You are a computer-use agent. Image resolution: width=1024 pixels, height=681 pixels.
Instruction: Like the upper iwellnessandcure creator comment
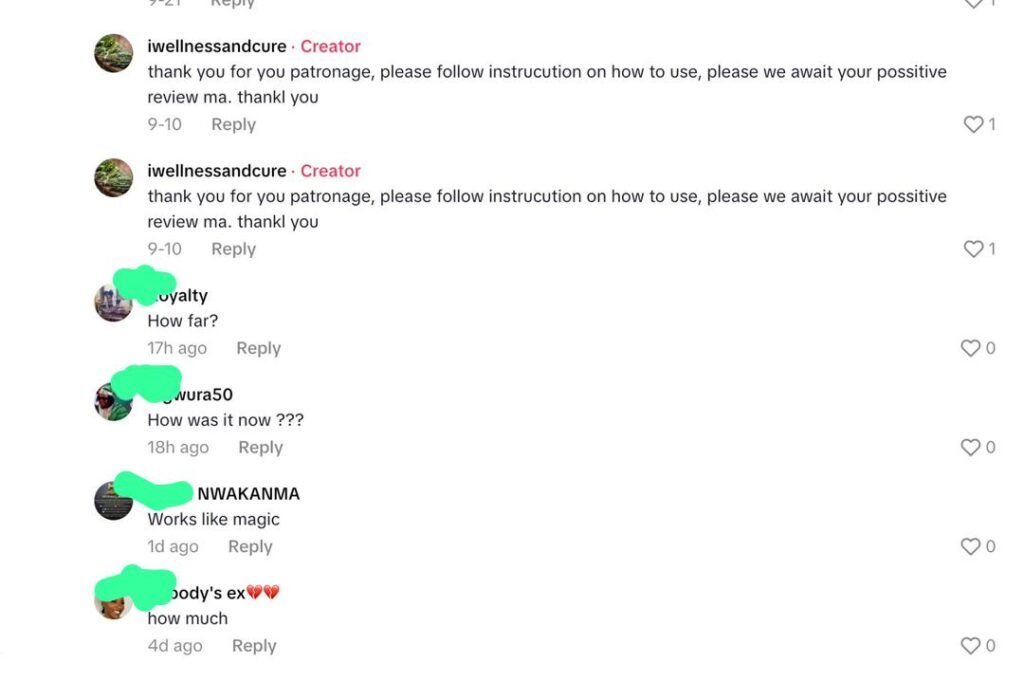[973, 124]
